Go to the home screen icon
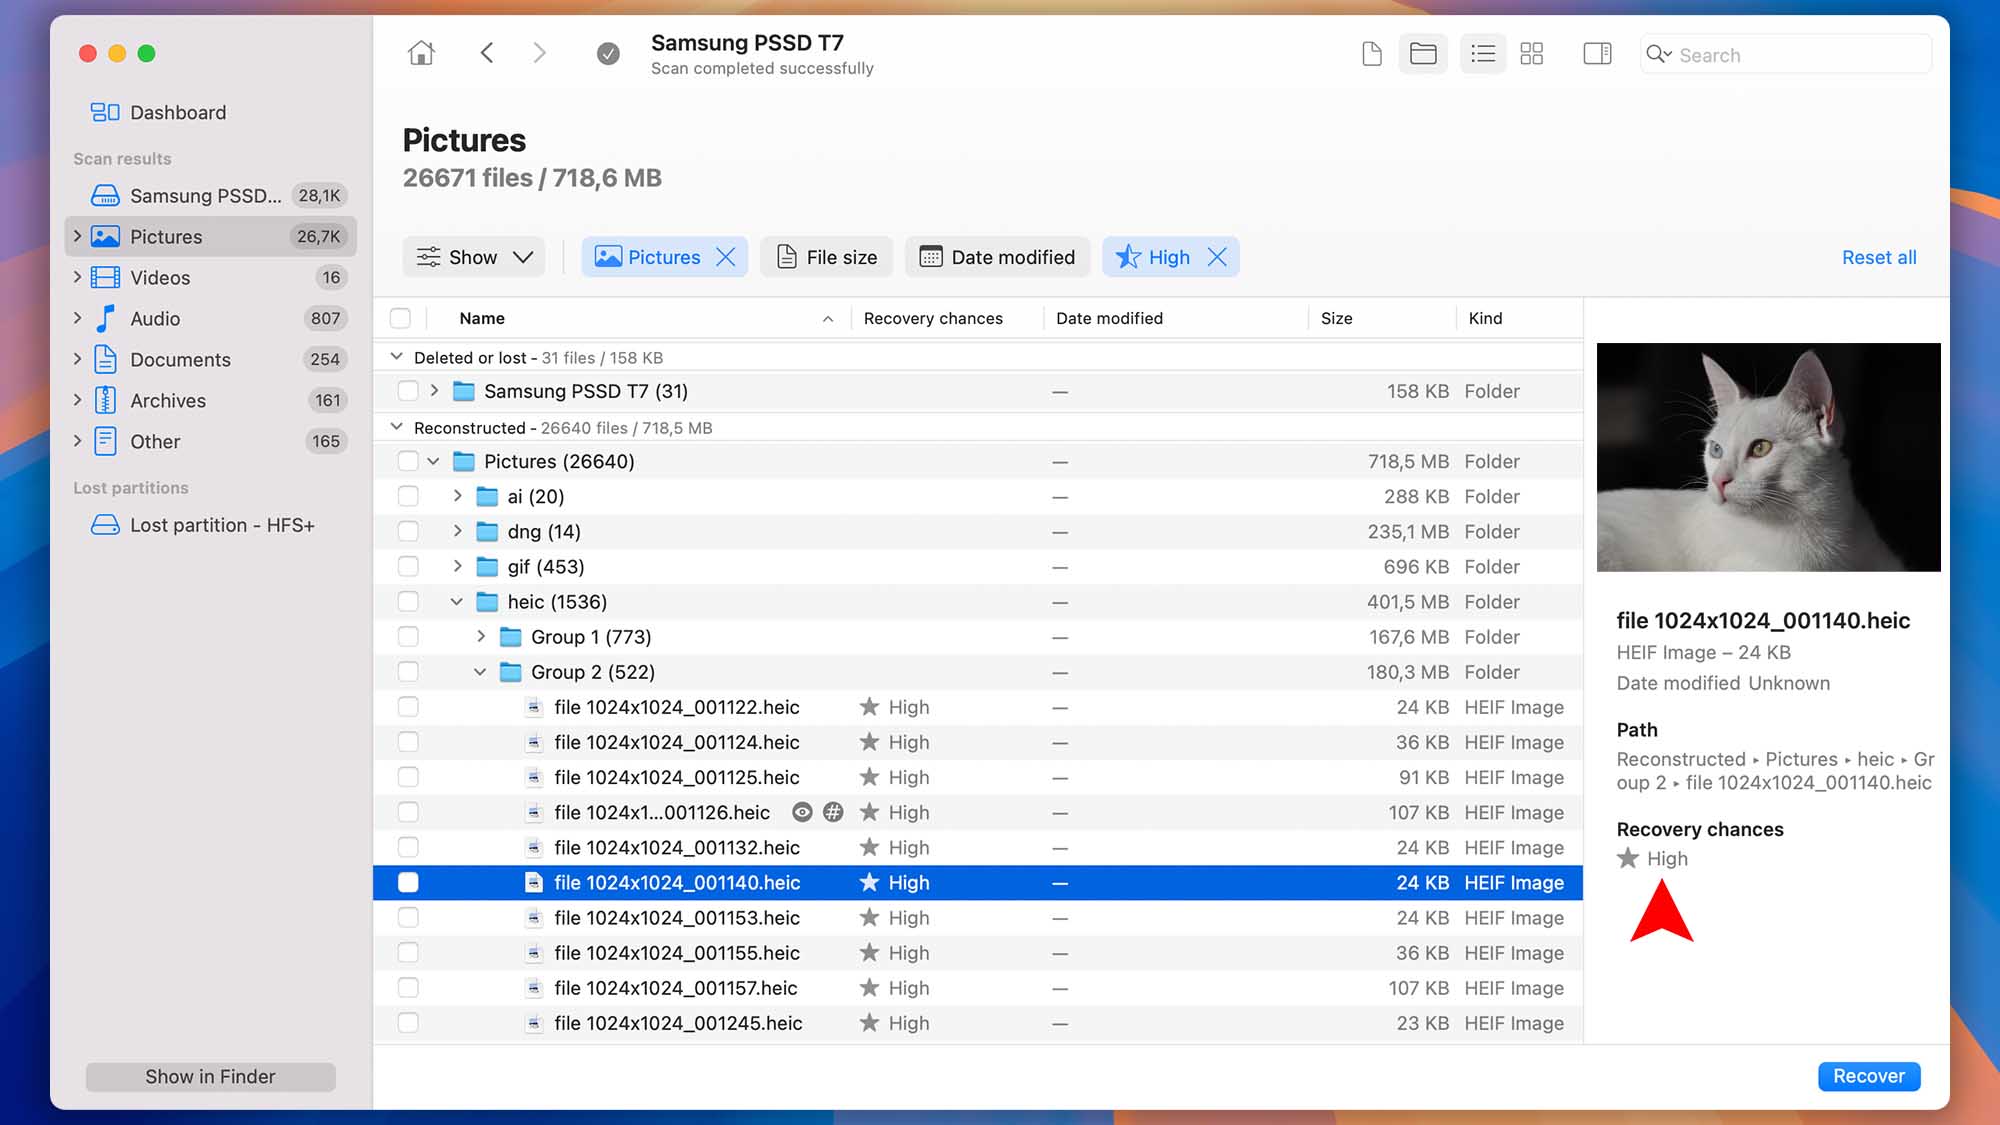2000x1125 pixels. tap(421, 53)
